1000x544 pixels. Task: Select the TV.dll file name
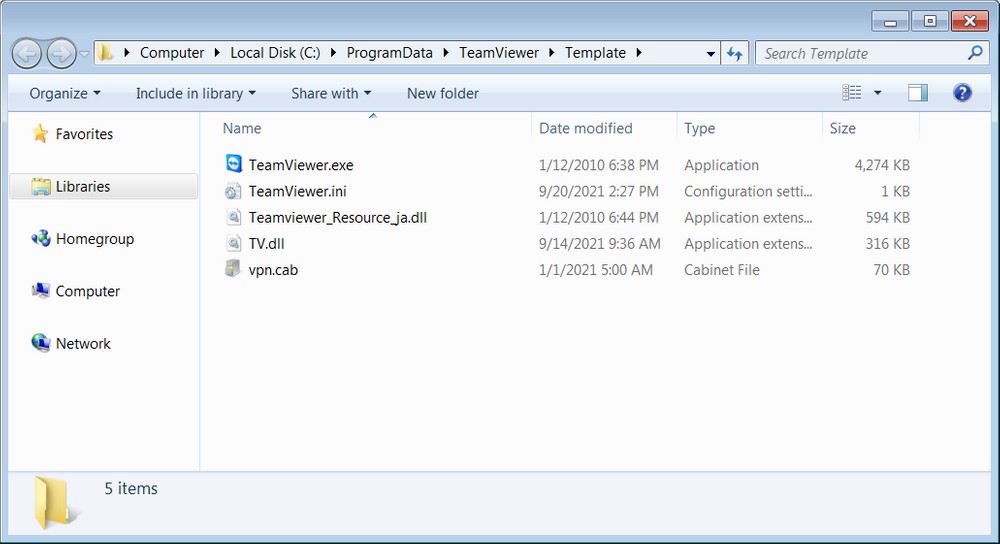click(267, 244)
